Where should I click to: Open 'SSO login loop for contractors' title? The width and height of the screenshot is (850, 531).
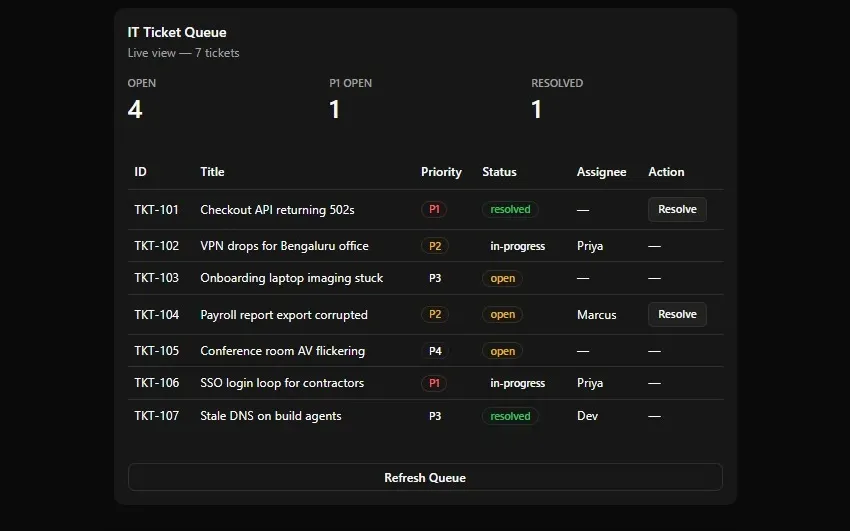pos(282,383)
